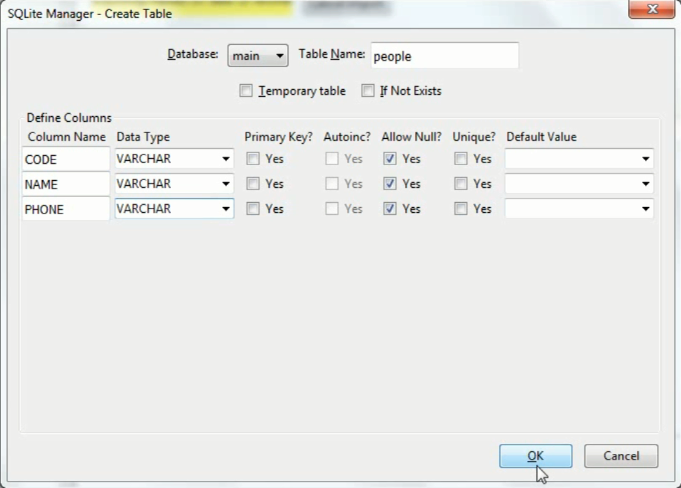Screen dimensions: 681x488
Task: Click the Unique? header label
Action: (x=474, y=137)
